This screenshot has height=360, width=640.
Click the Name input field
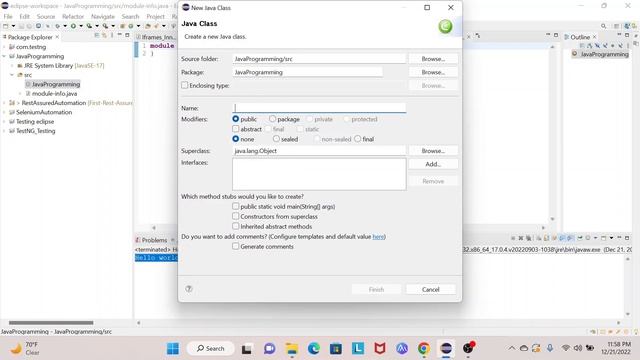pyautogui.click(x=319, y=108)
